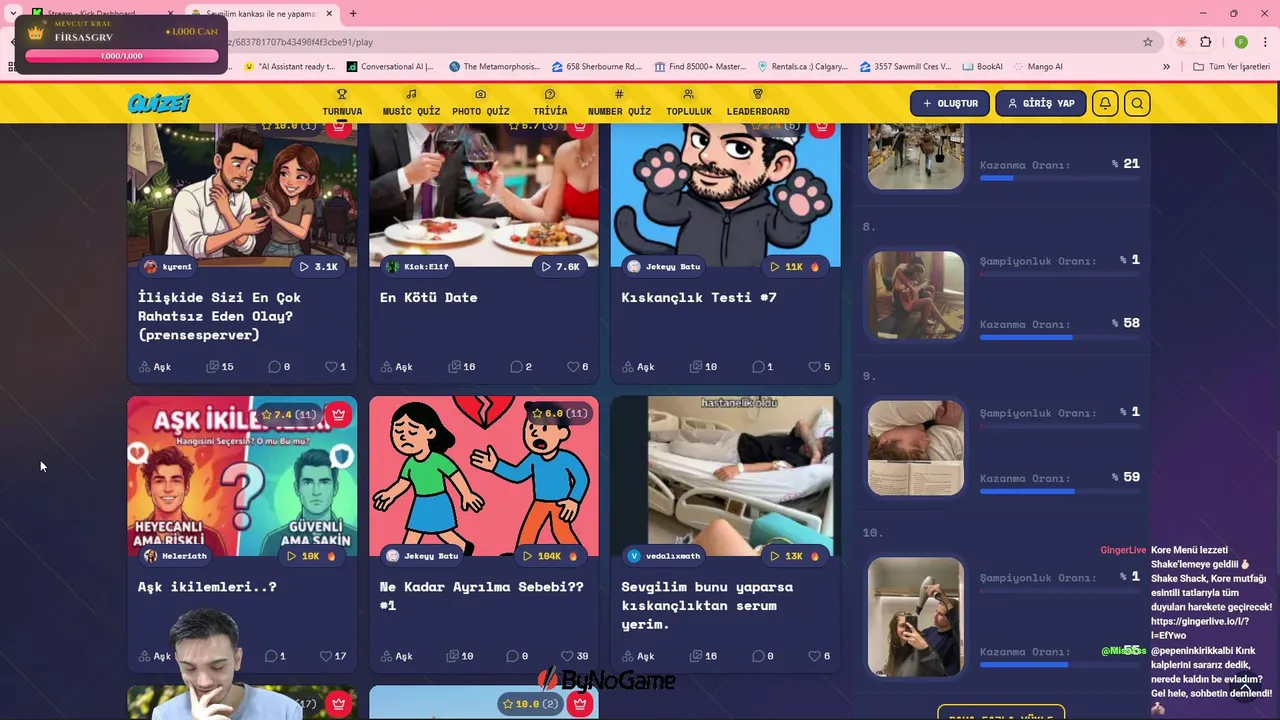Open the Find 85000+ Master bookmark

pos(700,66)
